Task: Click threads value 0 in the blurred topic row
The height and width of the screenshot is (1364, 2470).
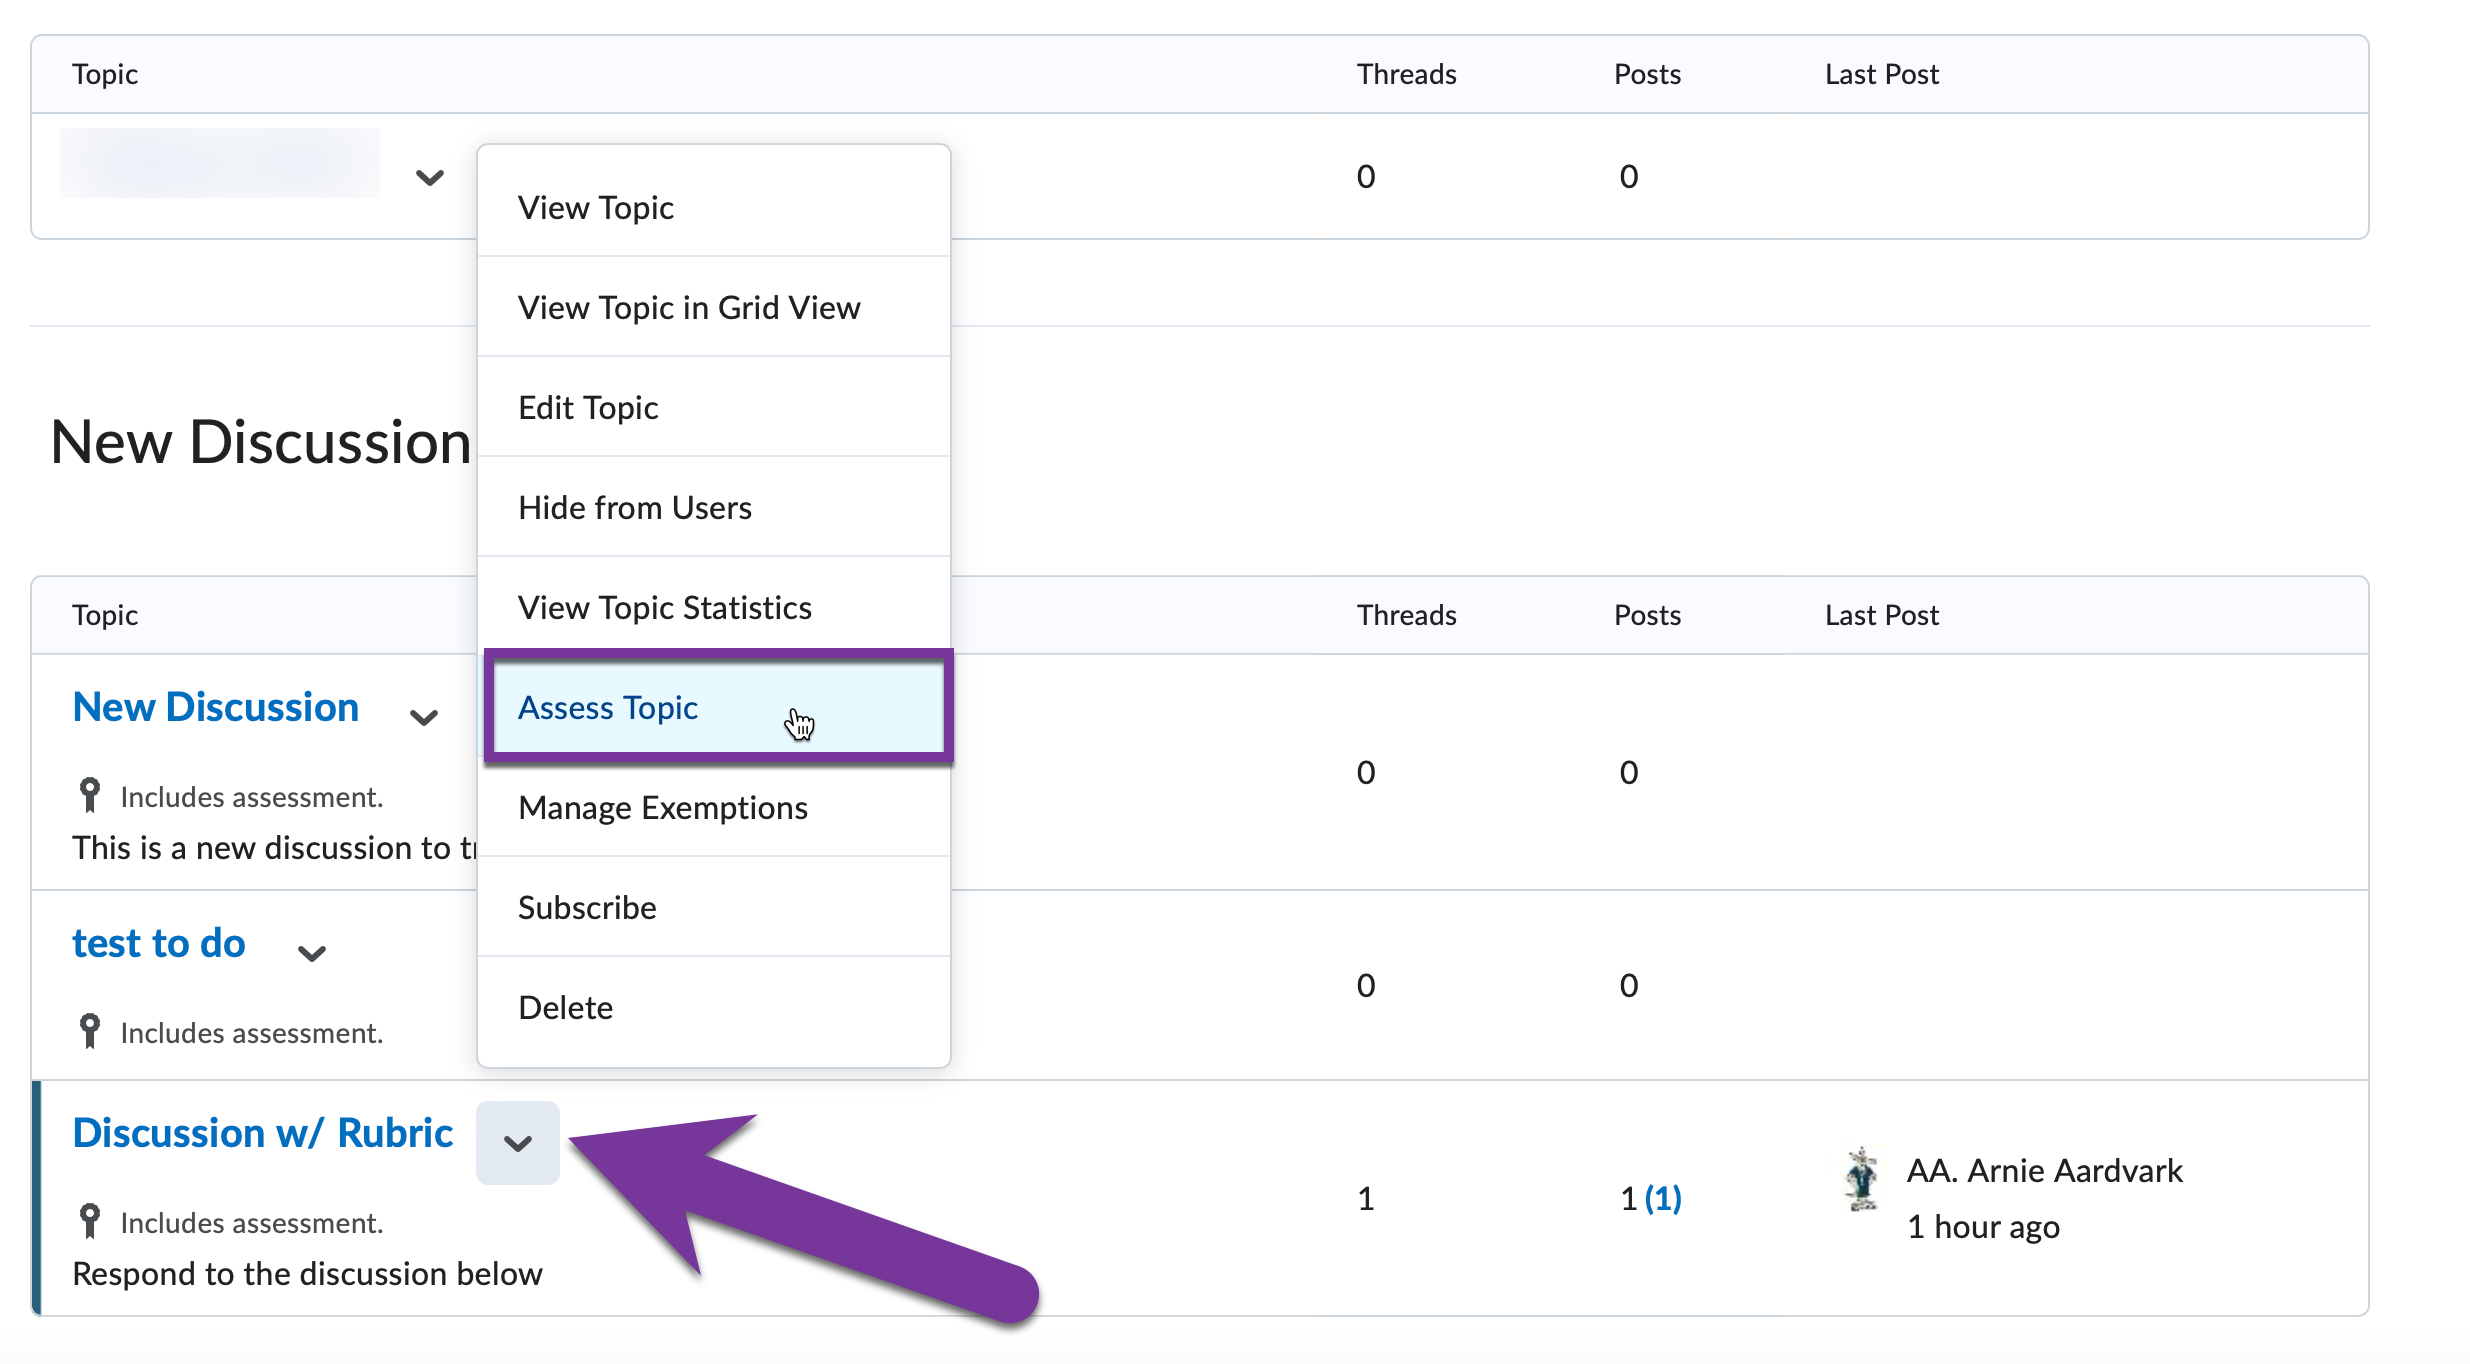Action: tap(1366, 176)
